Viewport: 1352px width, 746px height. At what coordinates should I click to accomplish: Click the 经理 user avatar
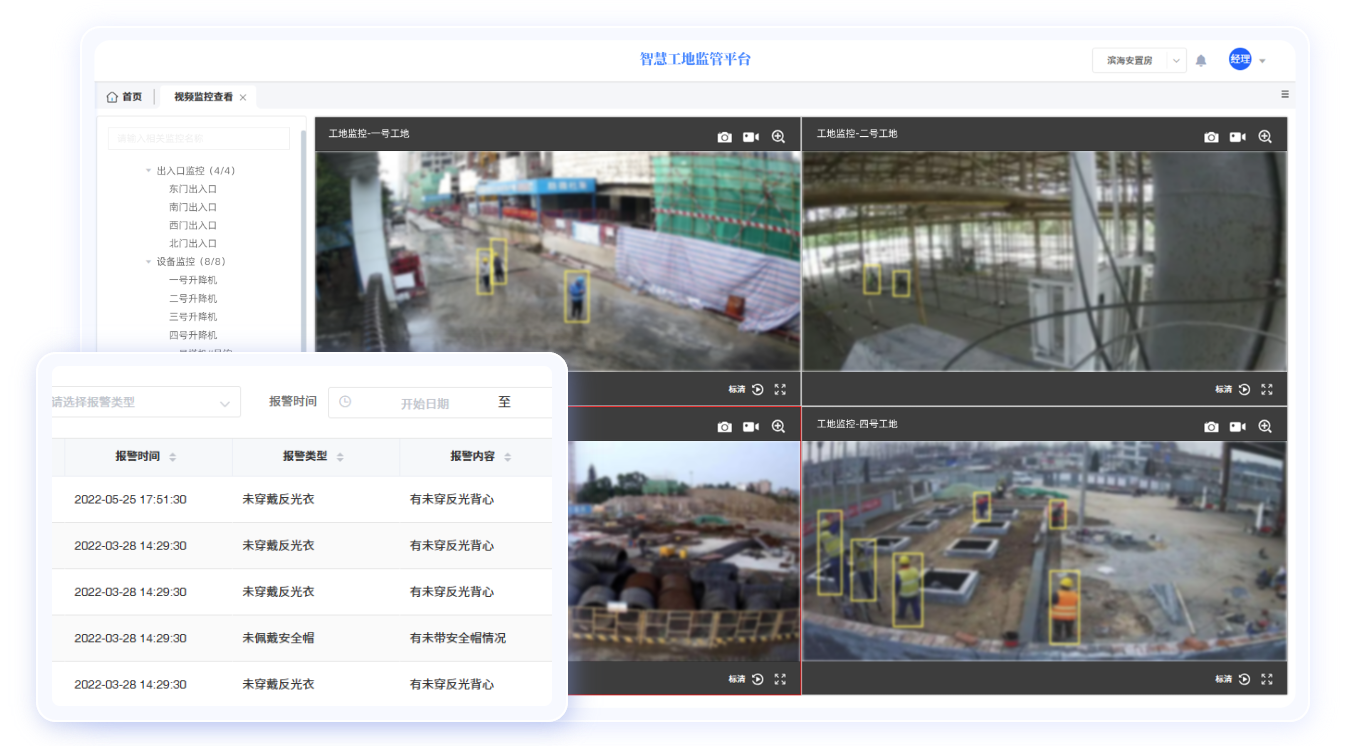coord(1240,60)
